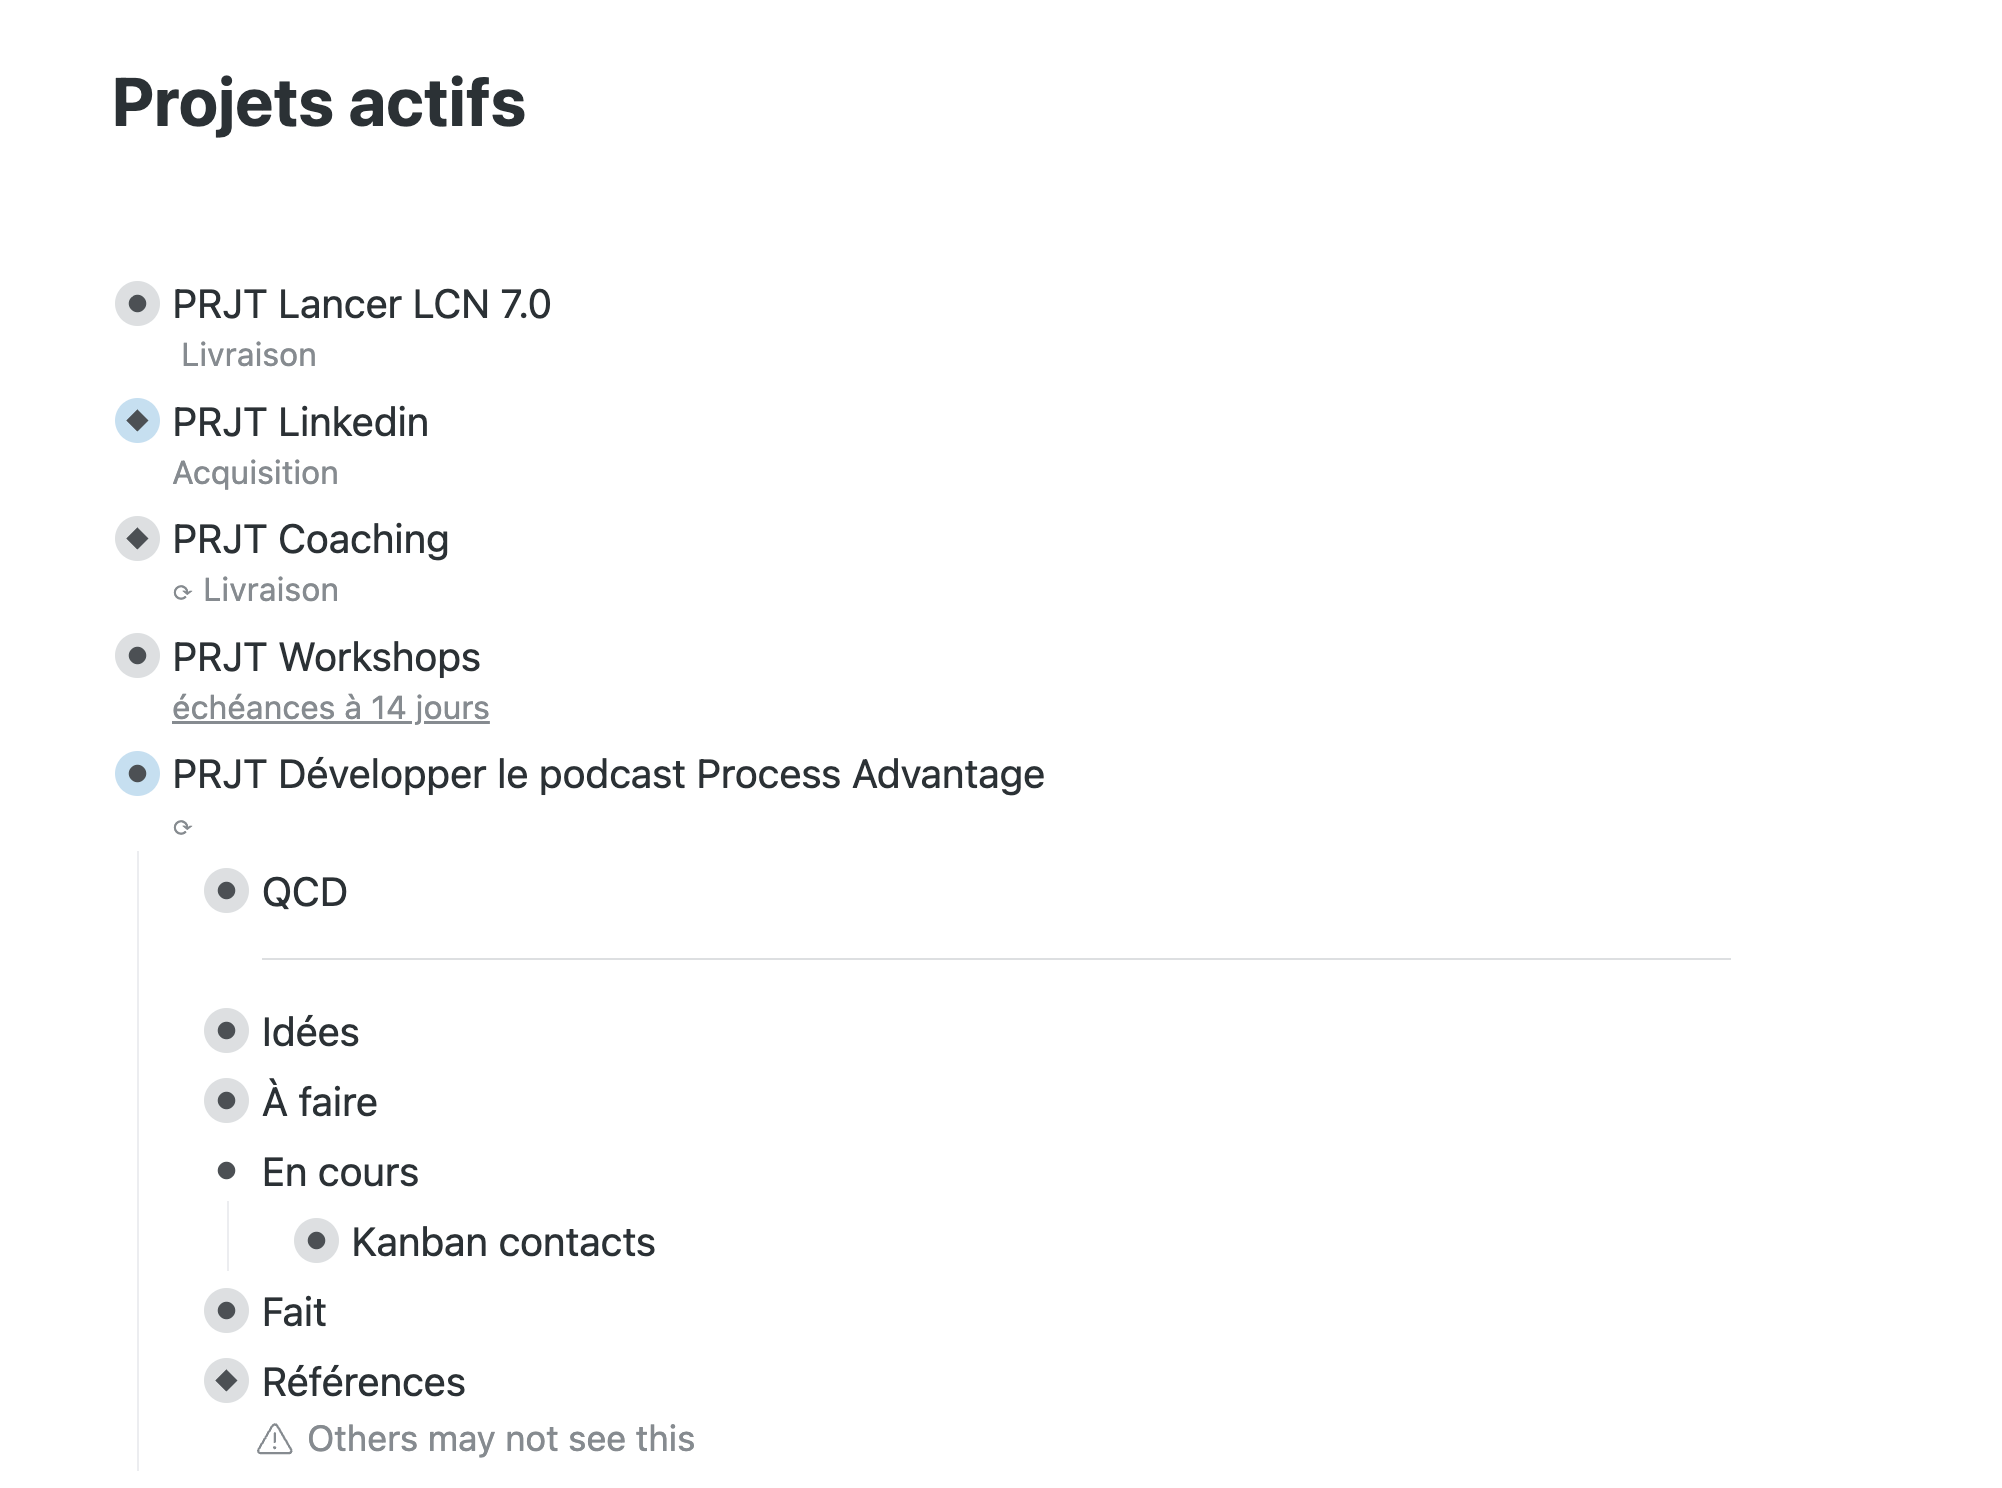Click the diamond bullet beside PRJT Coaching
The height and width of the screenshot is (1488, 2002).
[x=137, y=539]
